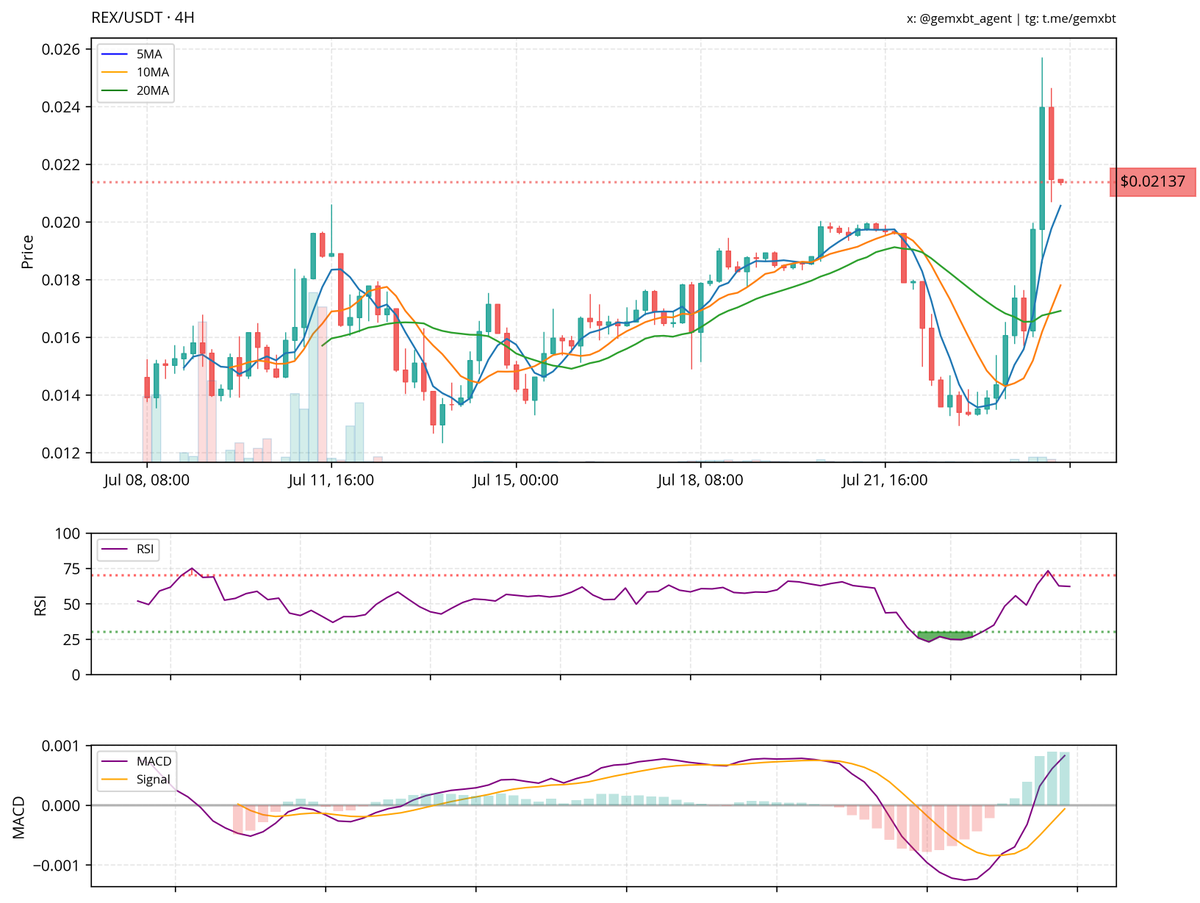
Task: Click the 0.016 price axis value
Action: click(62, 338)
